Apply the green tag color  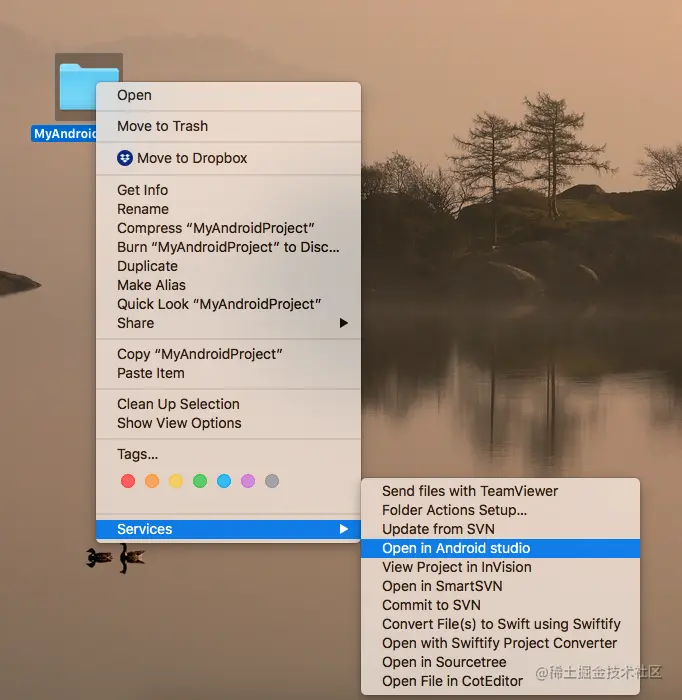pyautogui.click(x=200, y=481)
